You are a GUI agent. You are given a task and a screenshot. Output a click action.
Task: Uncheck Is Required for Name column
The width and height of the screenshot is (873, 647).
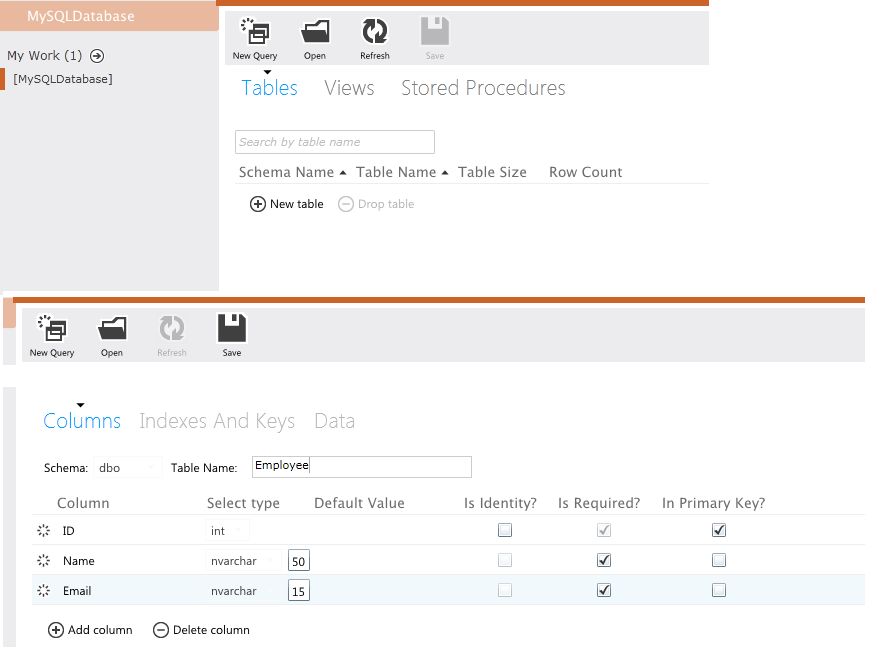point(604,561)
